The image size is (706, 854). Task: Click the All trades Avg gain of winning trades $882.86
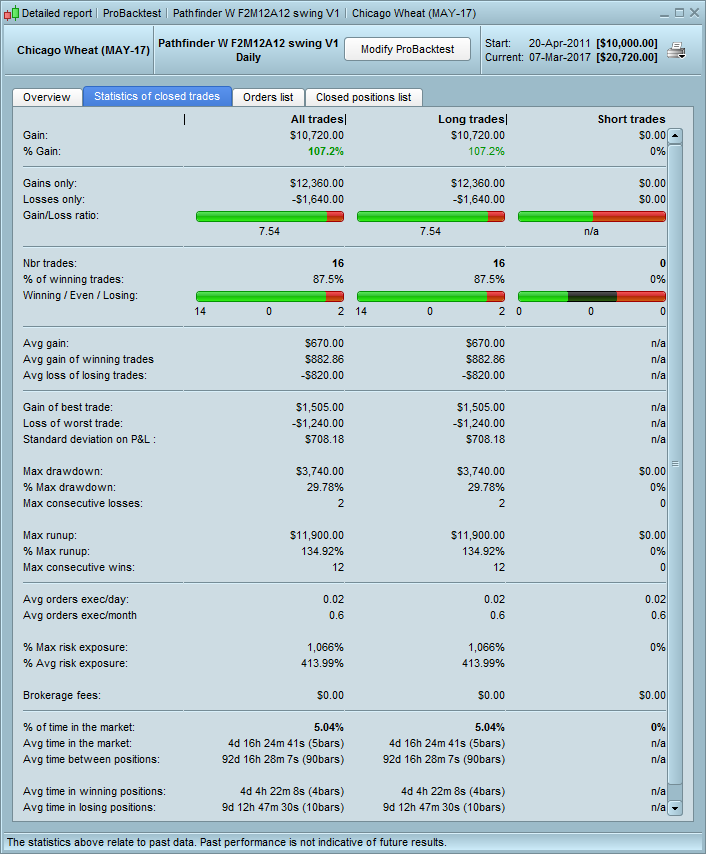click(324, 359)
